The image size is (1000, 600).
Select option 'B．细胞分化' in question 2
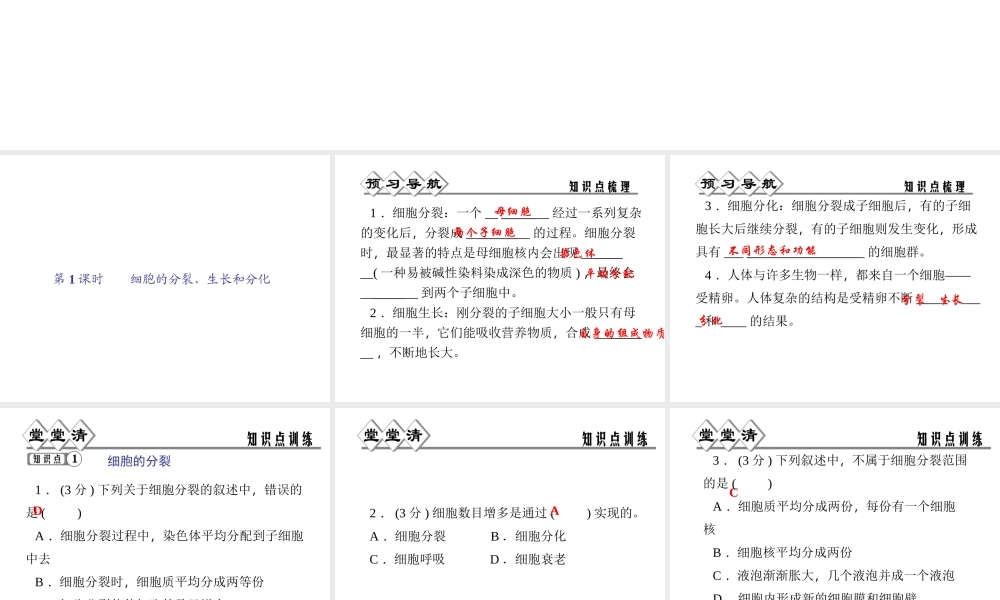pyautogui.click(x=527, y=536)
